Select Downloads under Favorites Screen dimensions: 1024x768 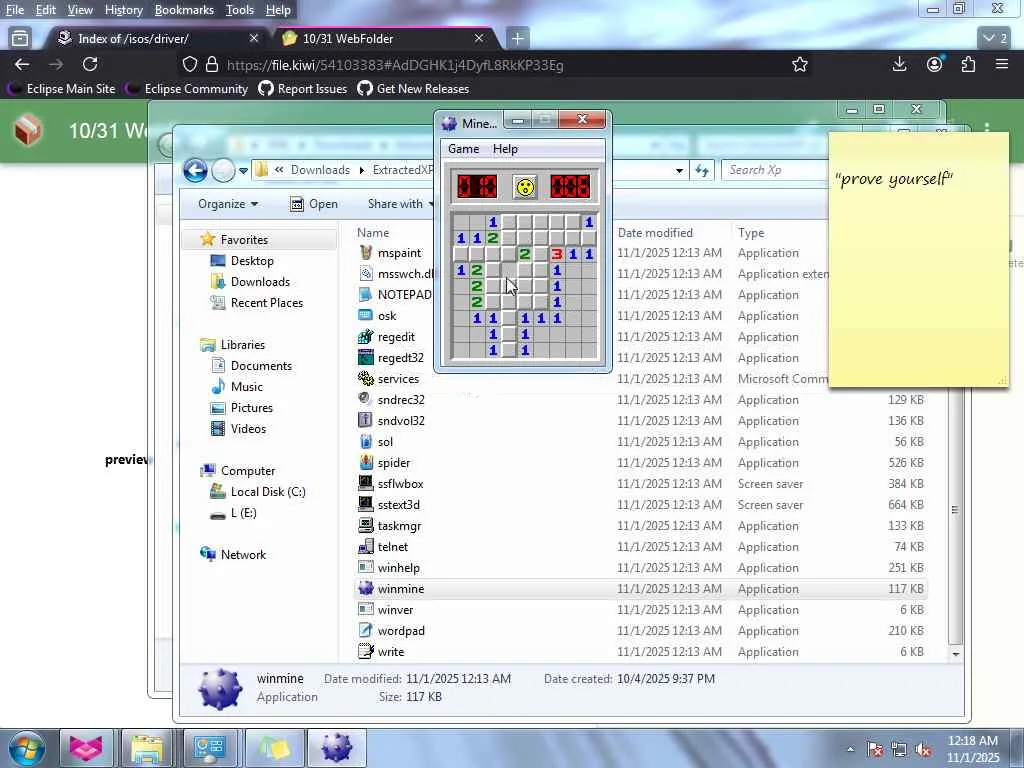pyautogui.click(x=259, y=282)
